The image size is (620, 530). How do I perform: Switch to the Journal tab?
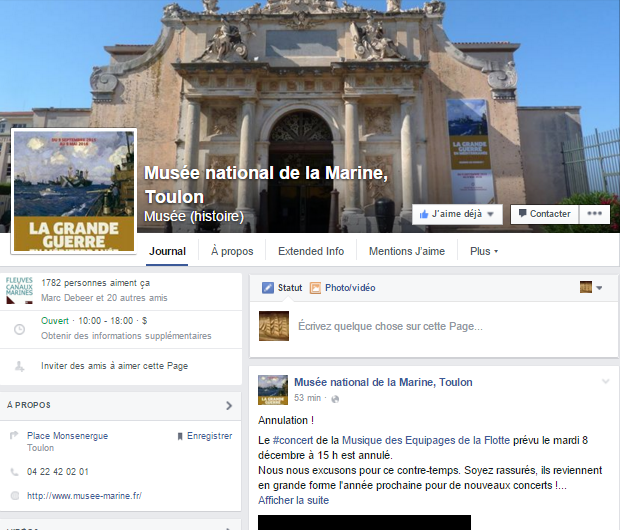pos(167,252)
